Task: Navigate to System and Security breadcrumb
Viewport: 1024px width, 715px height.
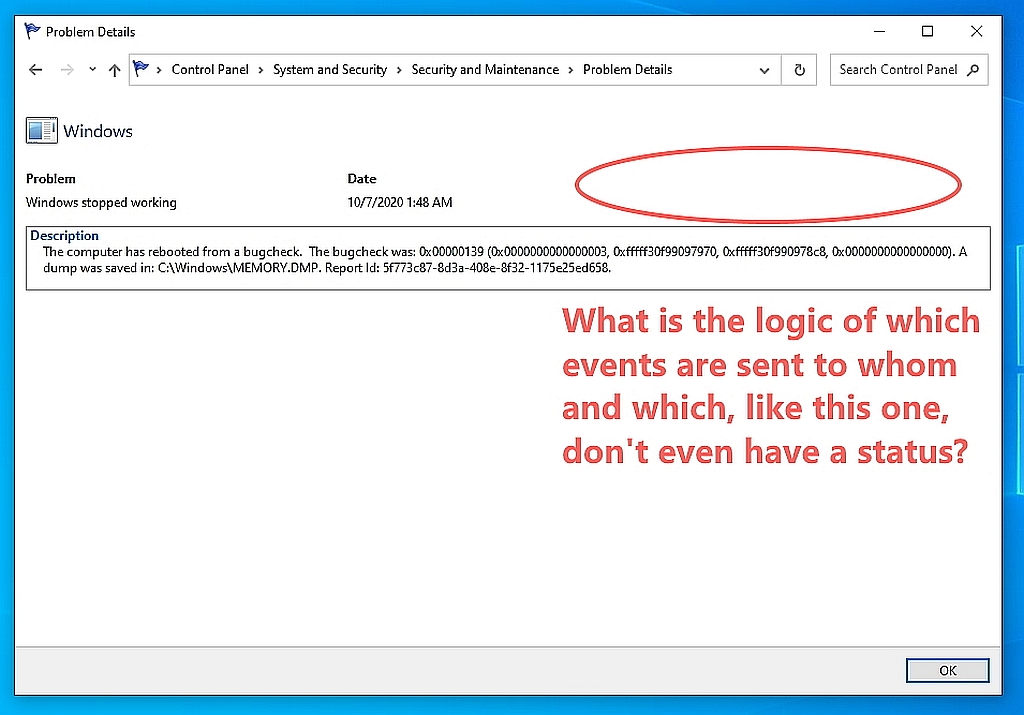Action: point(330,69)
